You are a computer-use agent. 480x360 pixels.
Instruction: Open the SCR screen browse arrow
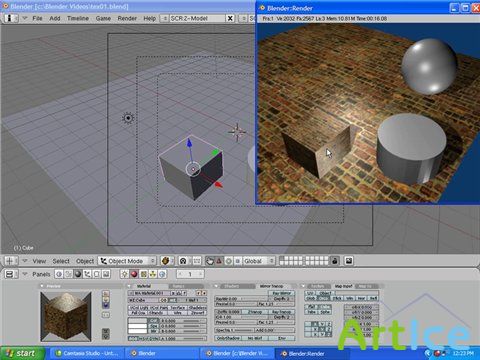click(165, 18)
